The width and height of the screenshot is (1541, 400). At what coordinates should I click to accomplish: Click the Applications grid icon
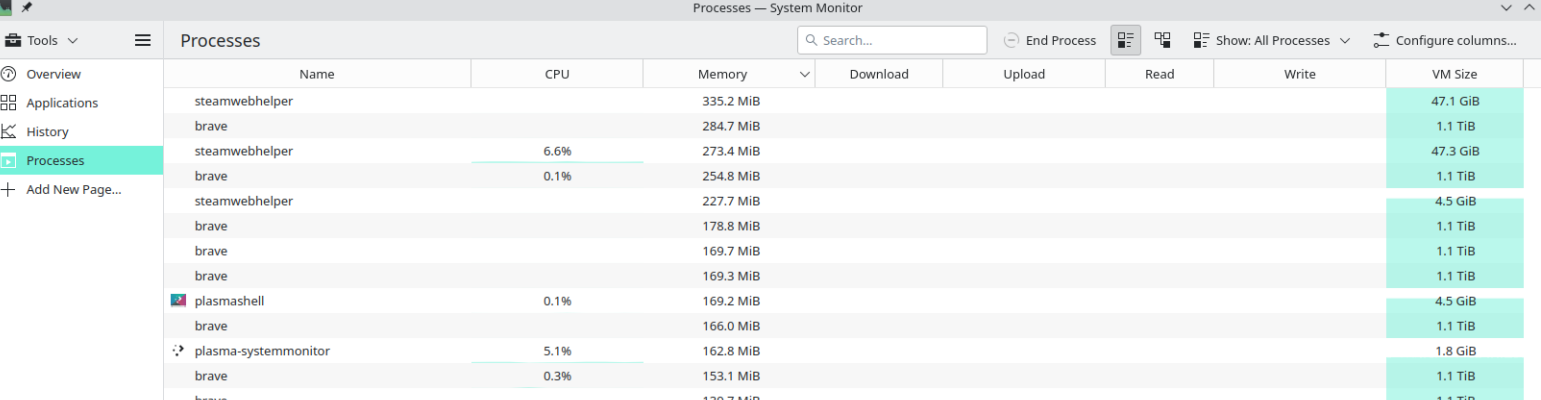9,103
